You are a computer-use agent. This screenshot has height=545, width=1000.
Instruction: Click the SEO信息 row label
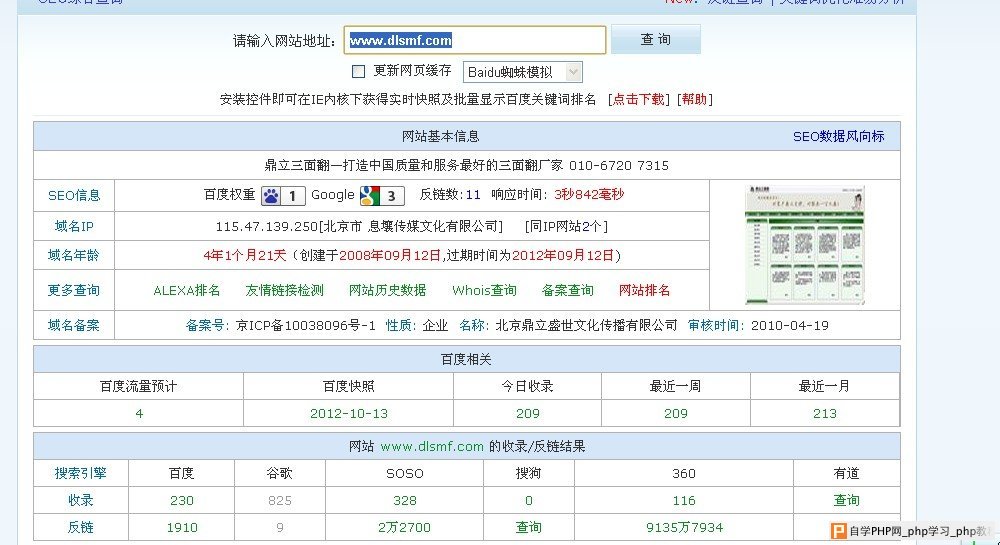pyautogui.click(x=74, y=196)
